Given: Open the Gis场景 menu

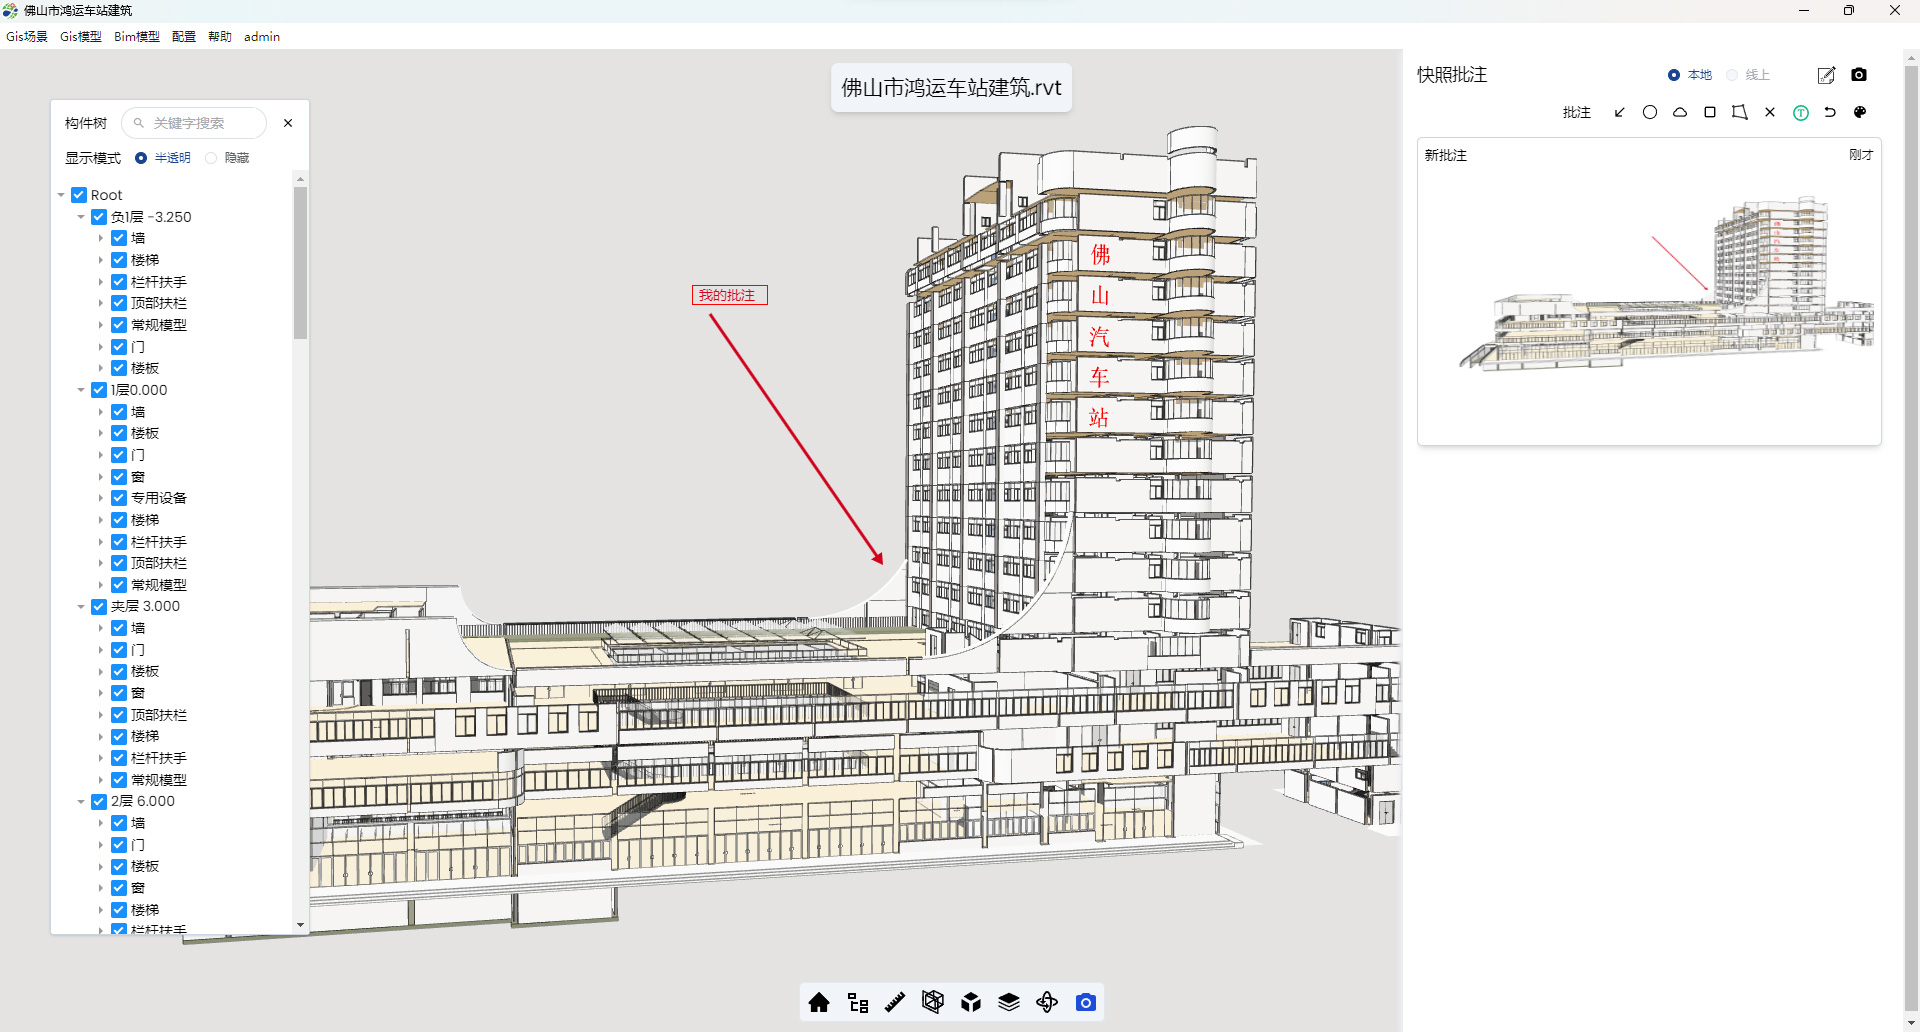Looking at the screenshot, I should click(x=27, y=37).
